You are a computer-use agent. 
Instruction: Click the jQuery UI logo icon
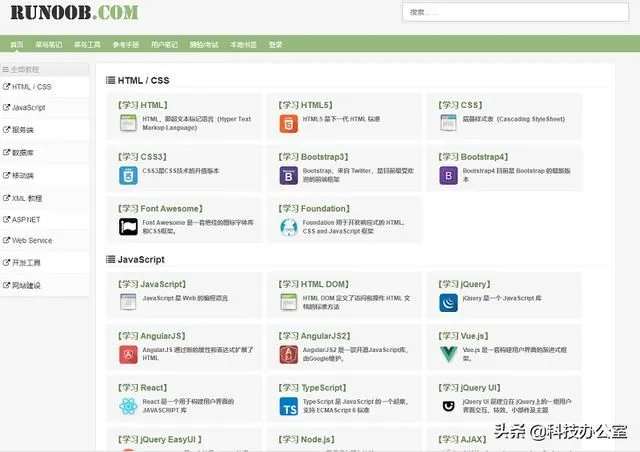(x=449, y=406)
